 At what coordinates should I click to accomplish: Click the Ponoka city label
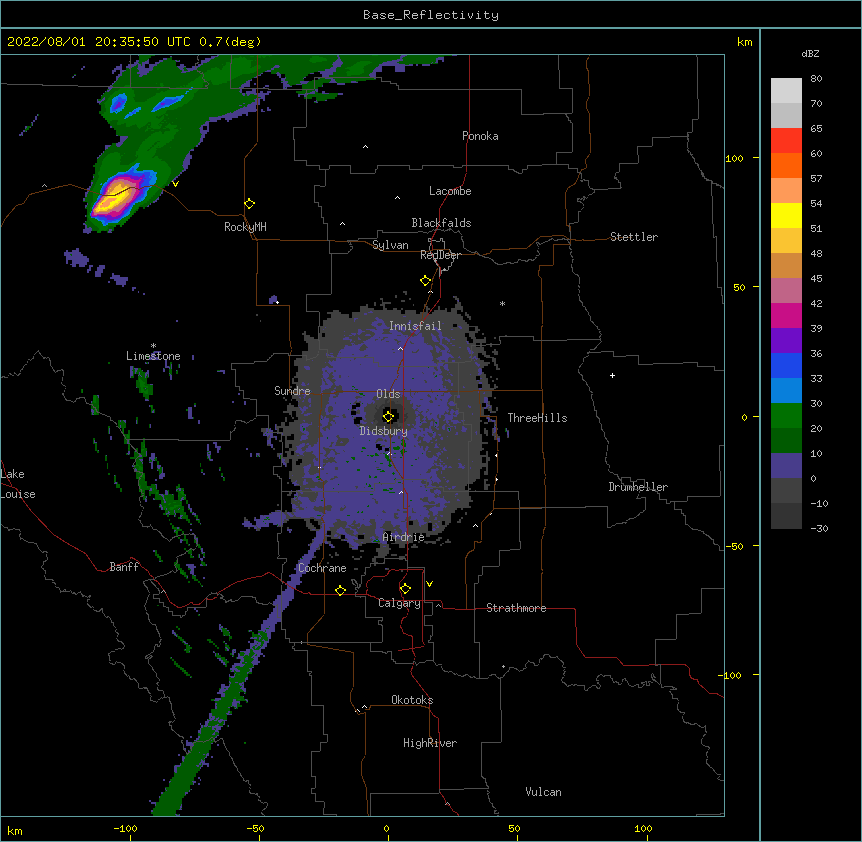[480, 136]
